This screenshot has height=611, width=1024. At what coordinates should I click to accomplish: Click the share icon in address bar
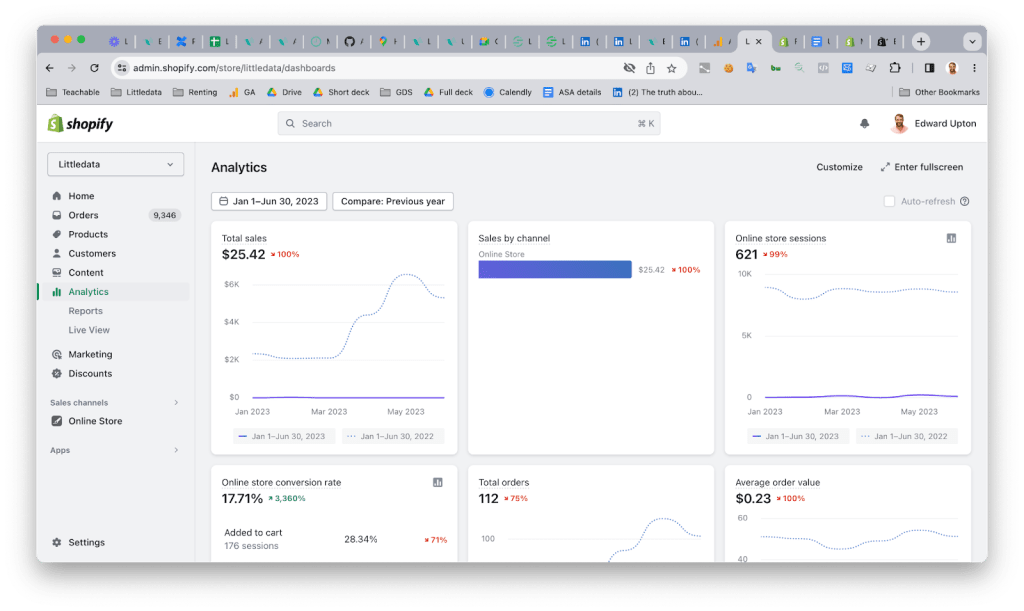[x=650, y=68]
